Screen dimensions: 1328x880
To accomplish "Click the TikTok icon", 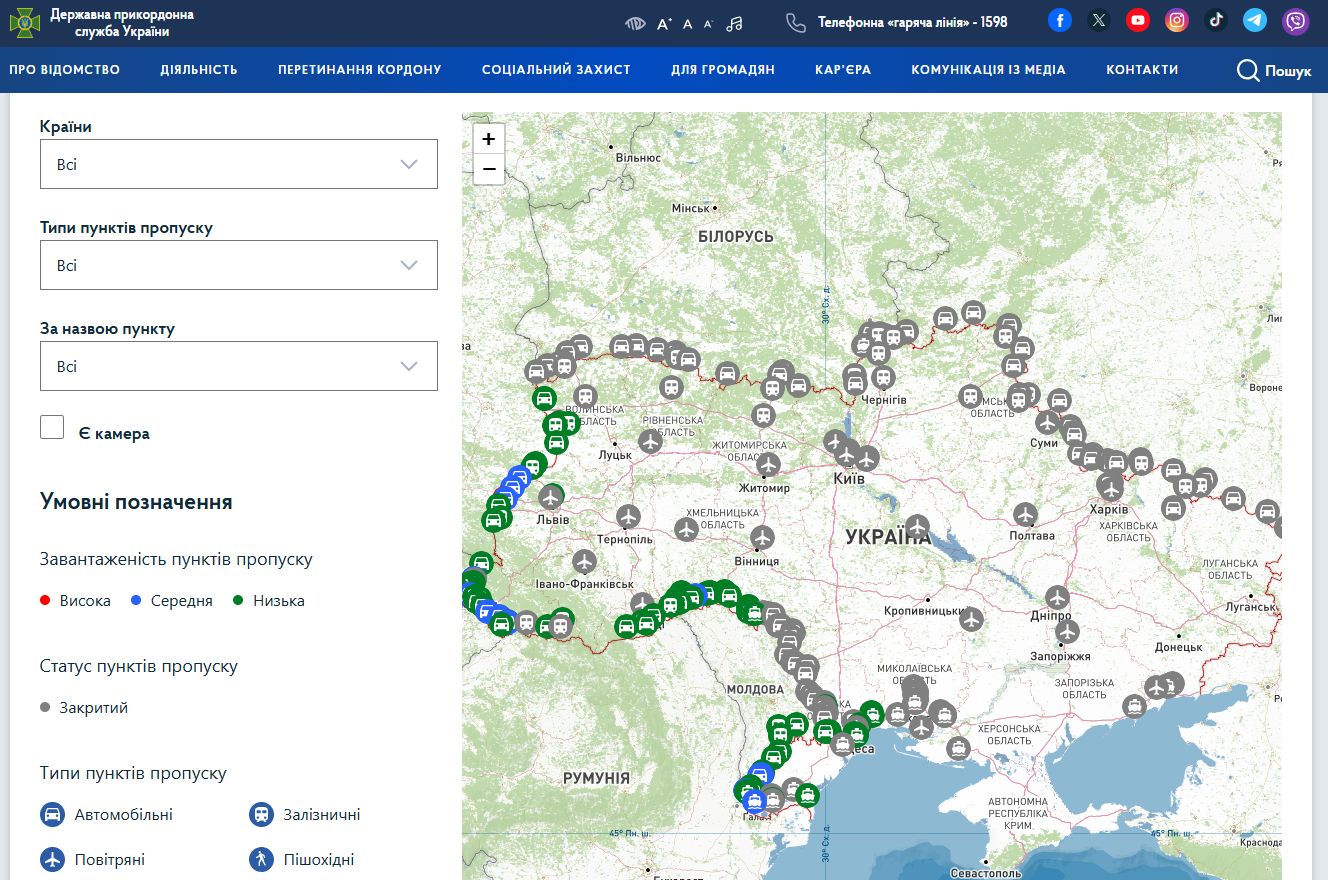I will pyautogui.click(x=1216, y=20).
